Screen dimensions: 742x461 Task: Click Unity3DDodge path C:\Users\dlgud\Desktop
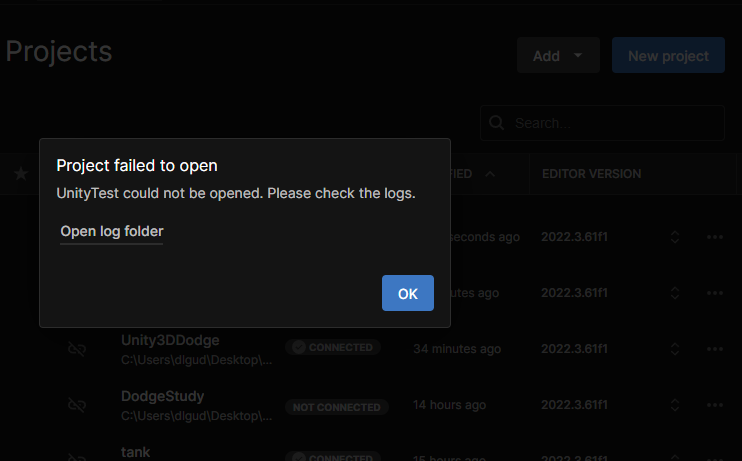coord(196,360)
